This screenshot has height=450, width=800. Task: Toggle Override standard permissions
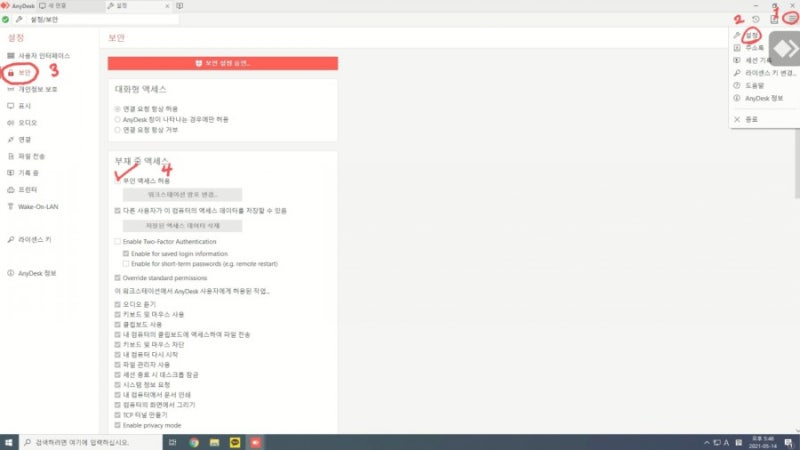(117, 278)
